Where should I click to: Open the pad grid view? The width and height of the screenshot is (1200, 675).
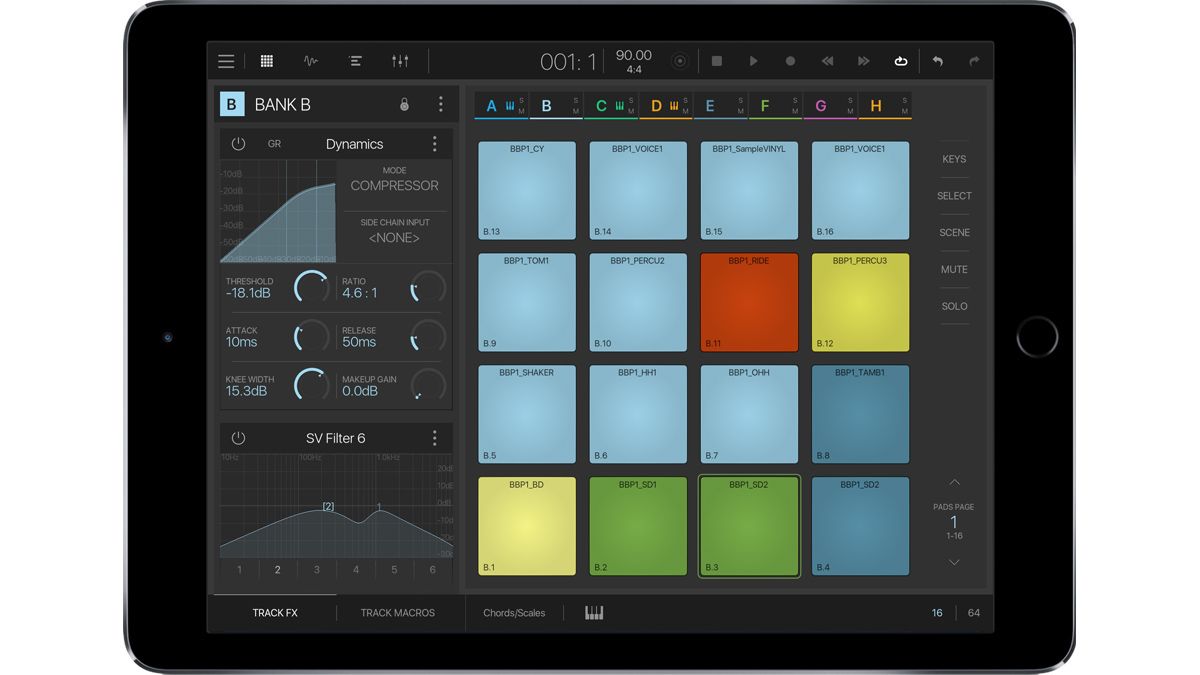266,60
